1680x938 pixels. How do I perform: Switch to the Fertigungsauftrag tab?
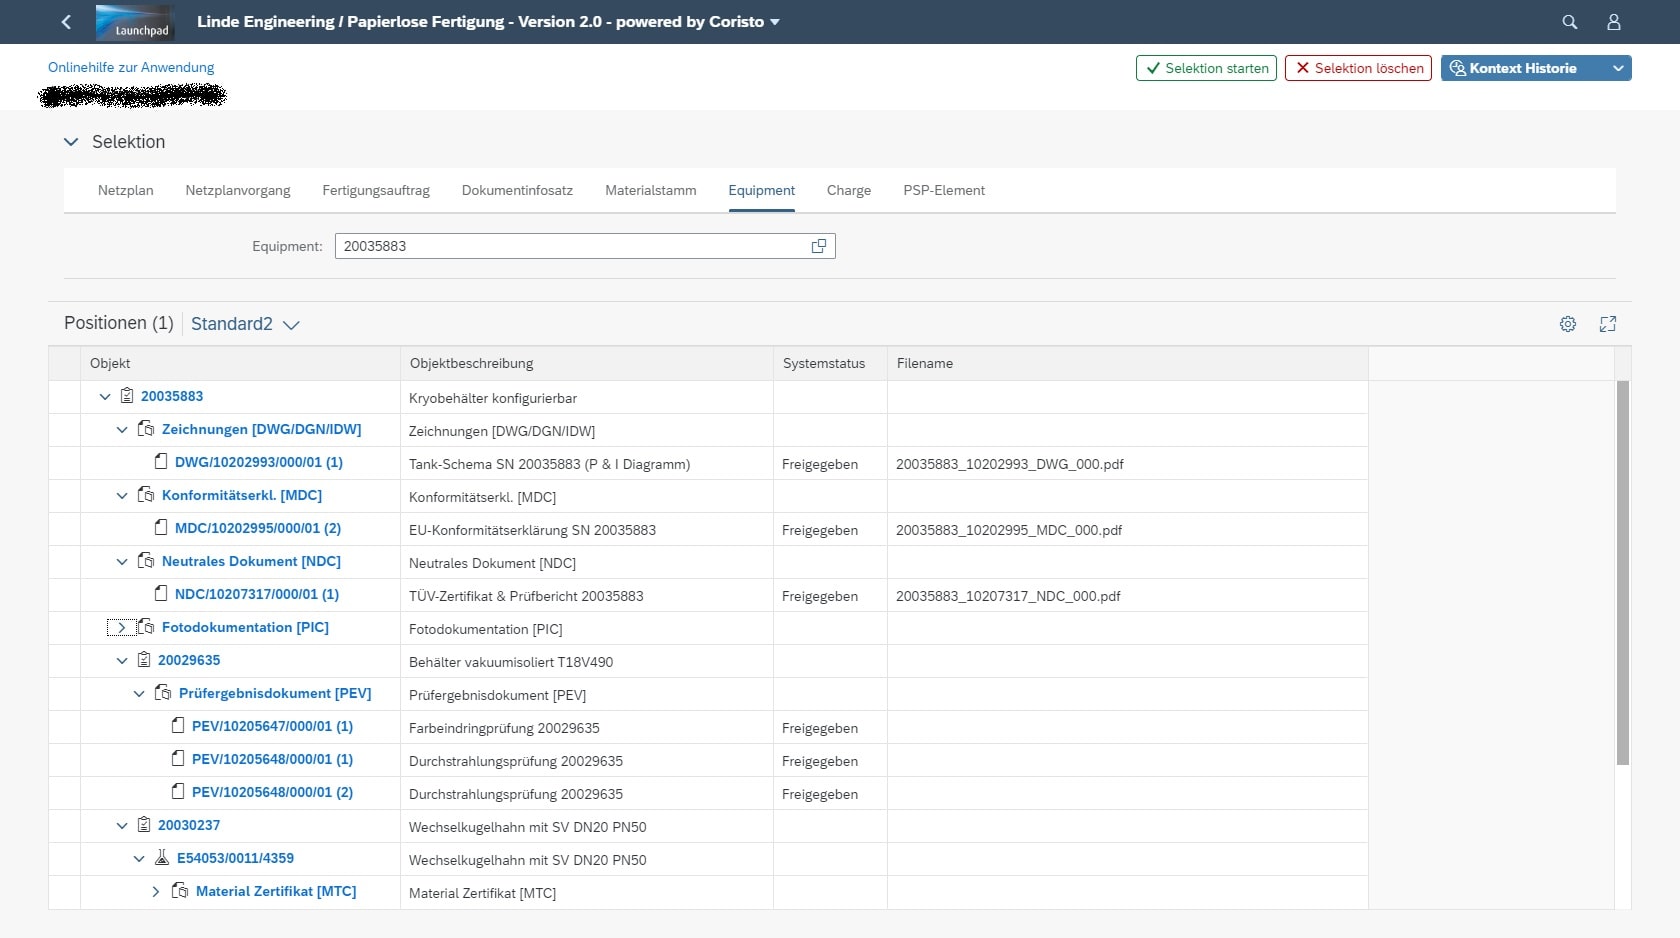pos(376,190)
